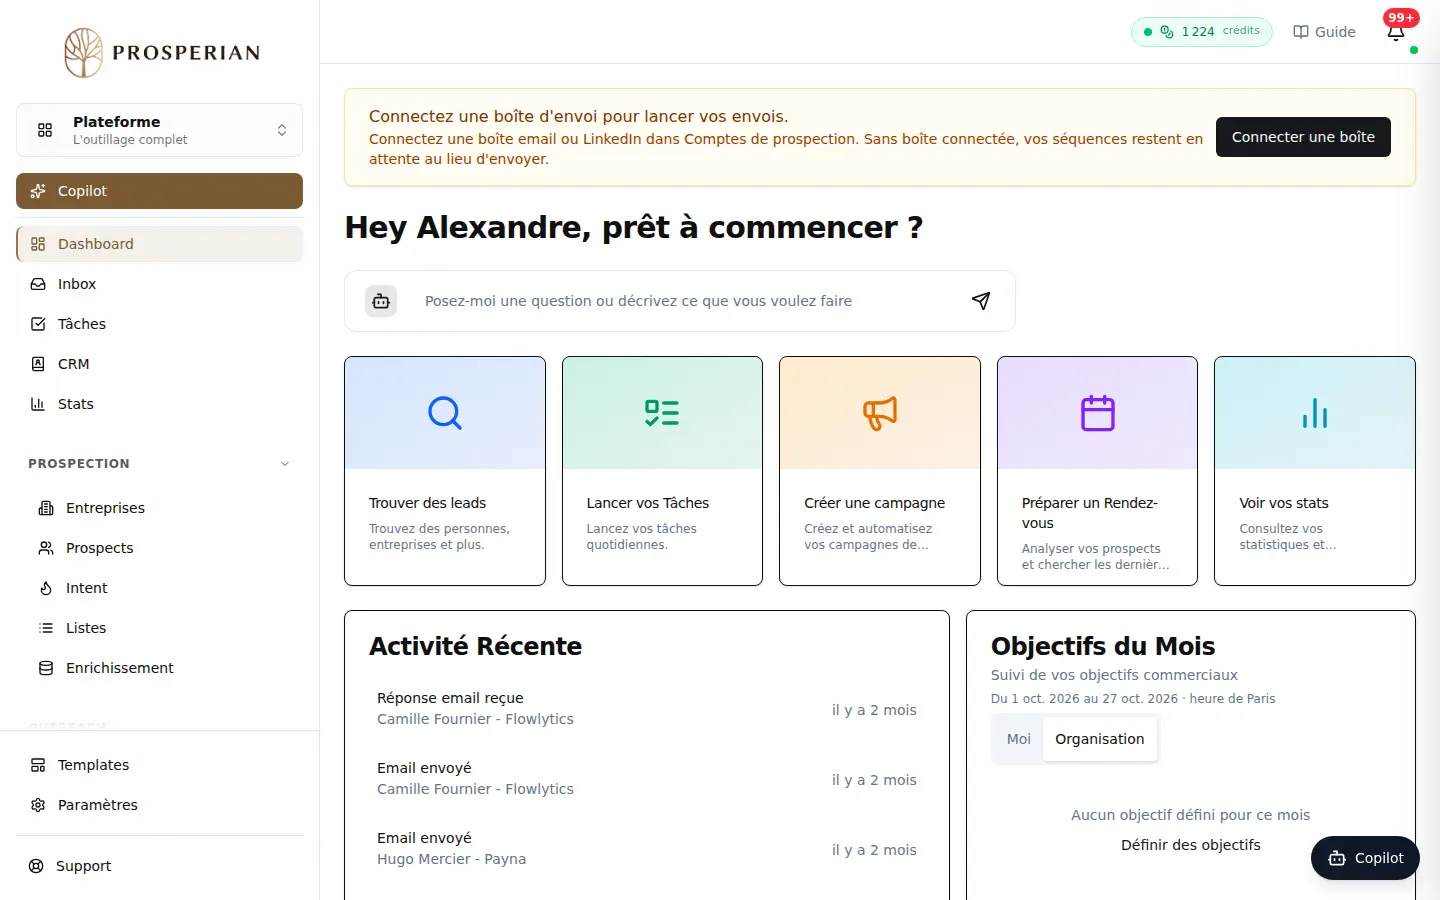Click the robot icon in question box
Image resolution: width=1440 pixels, height=900 pixels.
tap(381, 301)
